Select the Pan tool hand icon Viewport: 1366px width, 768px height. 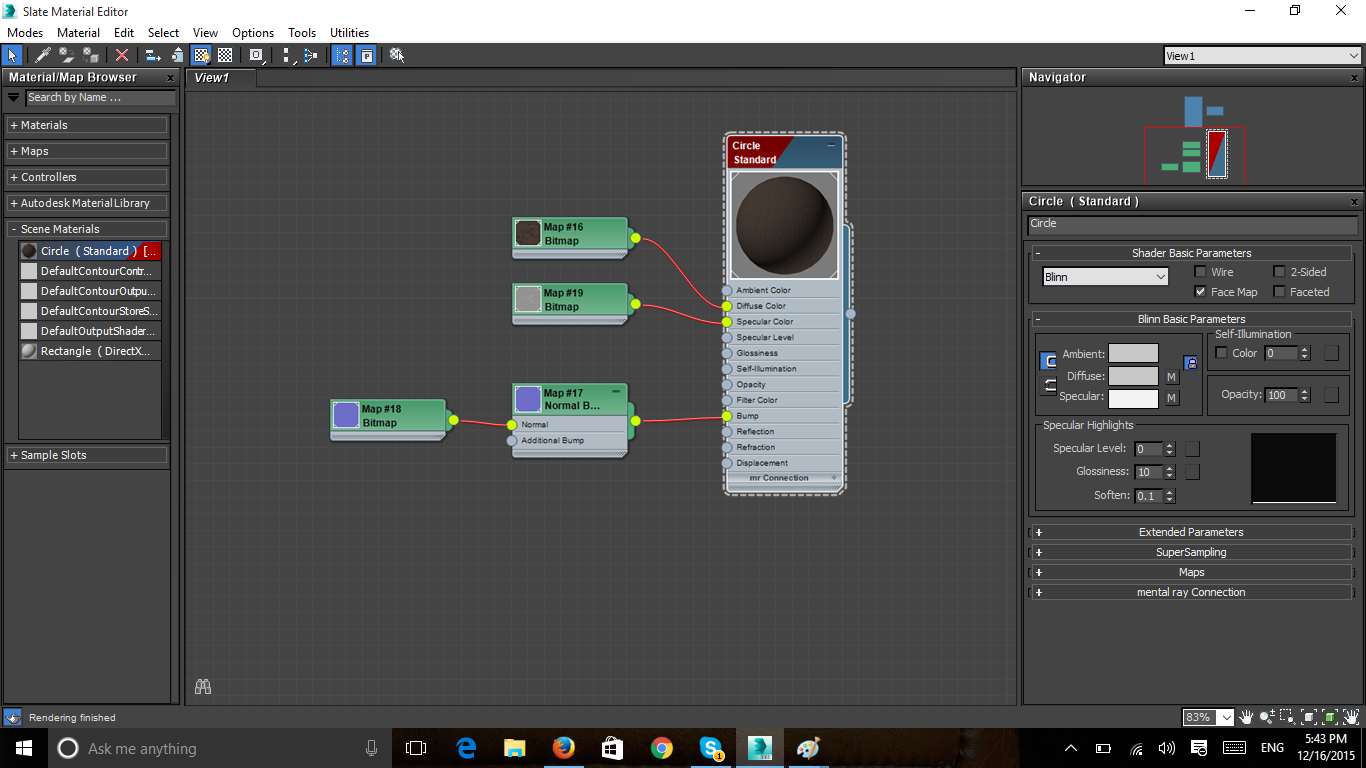click(x=1246, y=717)
